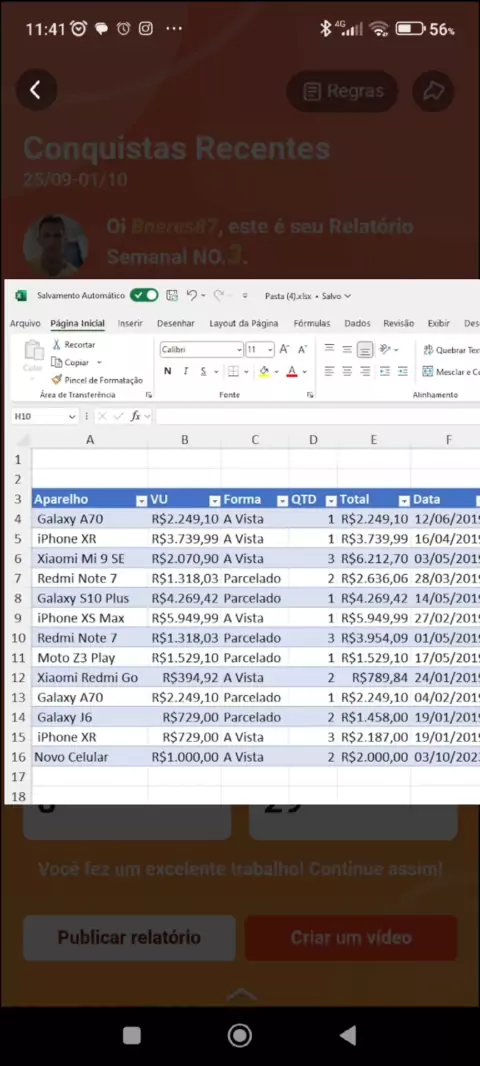This screenshot has width=480, height=1066.
Task: Toggle underline with the S button
Action: tap(203, 371)
